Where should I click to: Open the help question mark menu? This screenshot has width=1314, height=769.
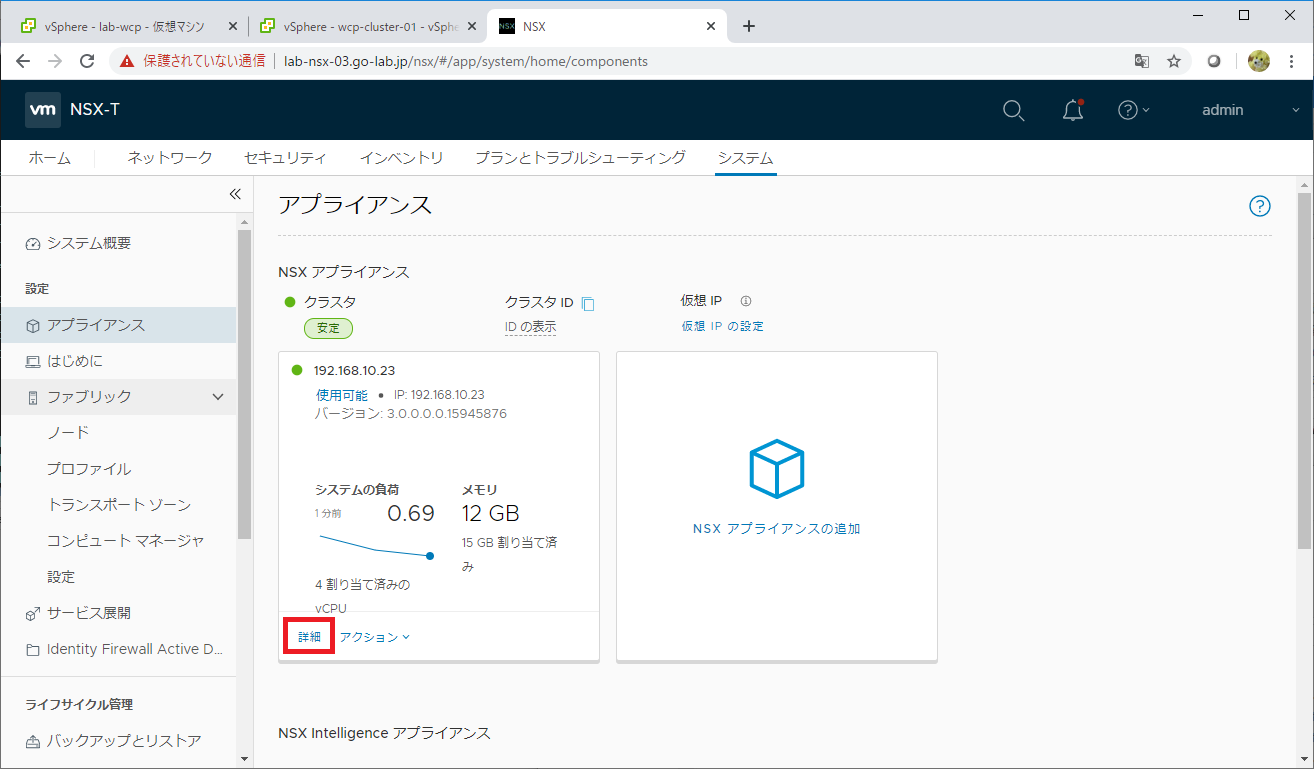(1133, 110)
